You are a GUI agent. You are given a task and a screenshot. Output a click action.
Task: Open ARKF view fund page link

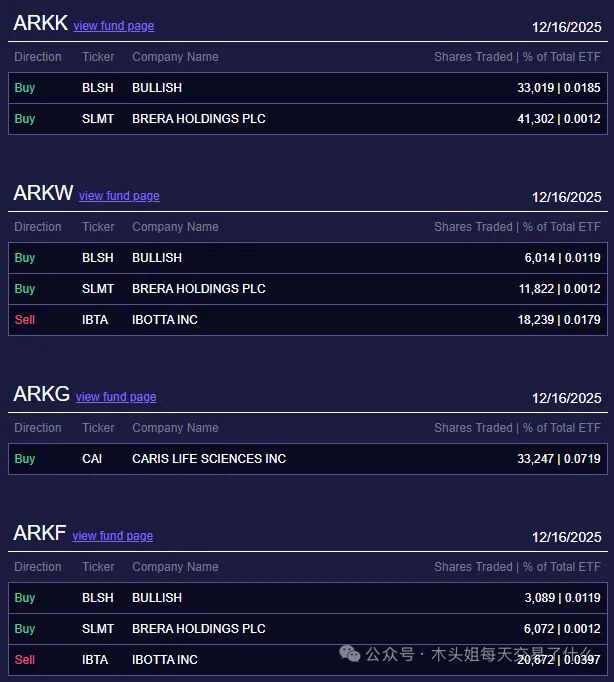[x=112, y=536]
